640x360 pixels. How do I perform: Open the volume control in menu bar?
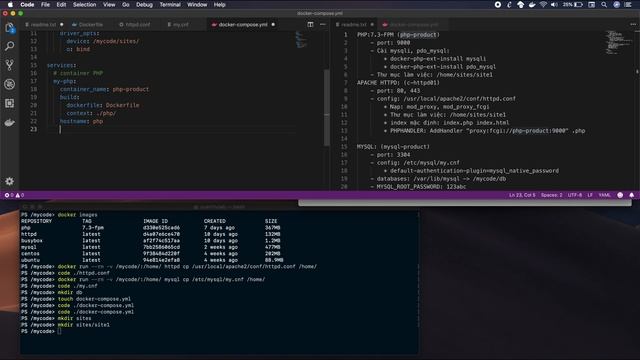[x=554, y=4]
